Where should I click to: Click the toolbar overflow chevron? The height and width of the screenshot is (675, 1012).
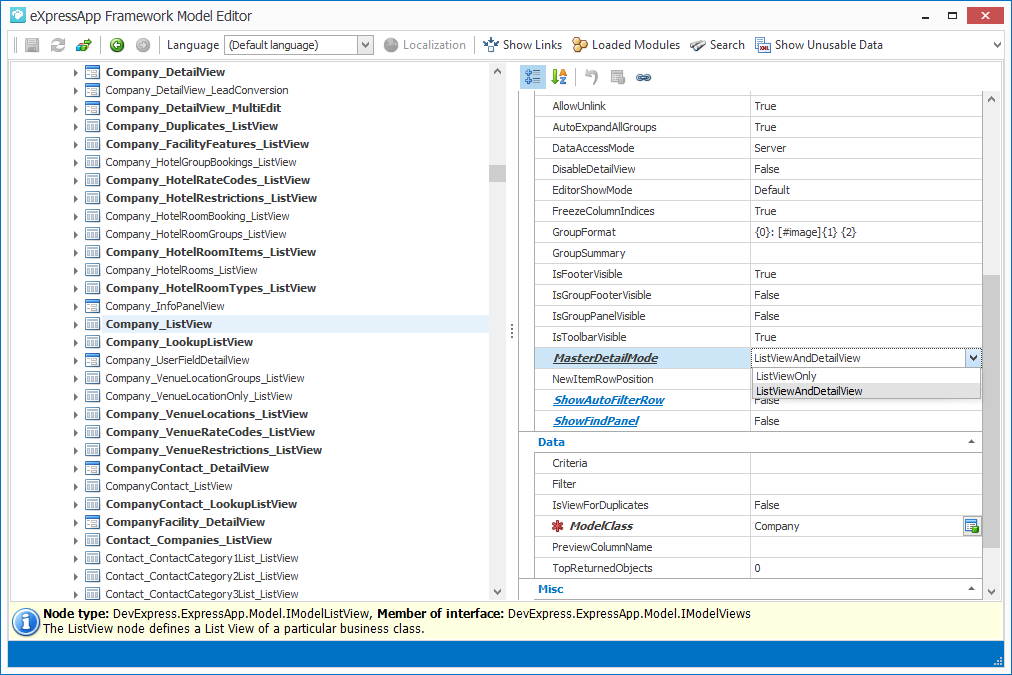click(997, 45)
